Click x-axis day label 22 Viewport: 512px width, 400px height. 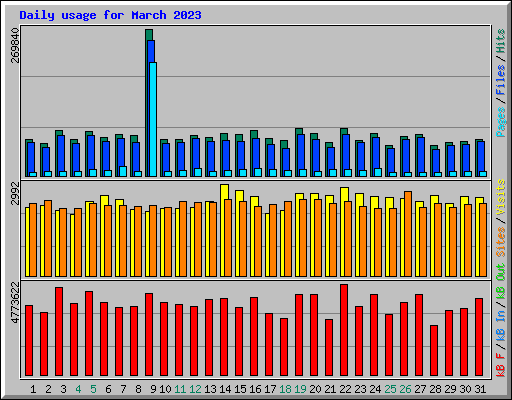tap(345, 389)
